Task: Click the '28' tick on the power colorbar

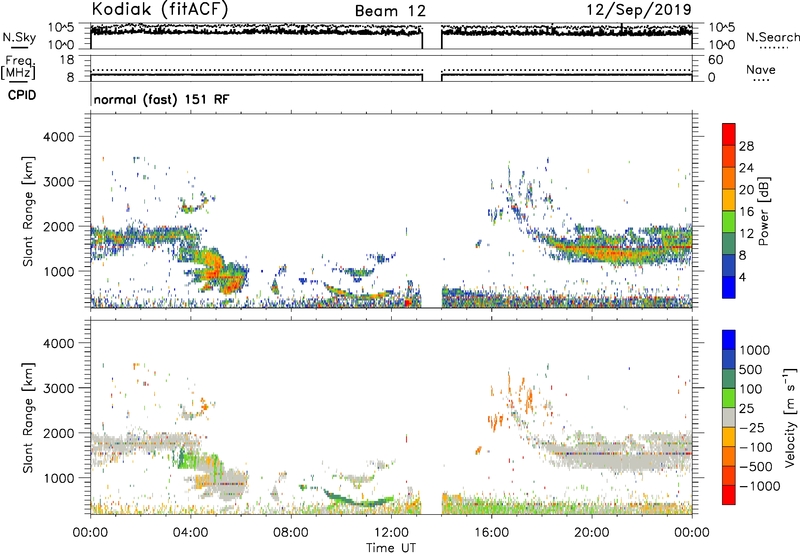Action: [746, 146]
